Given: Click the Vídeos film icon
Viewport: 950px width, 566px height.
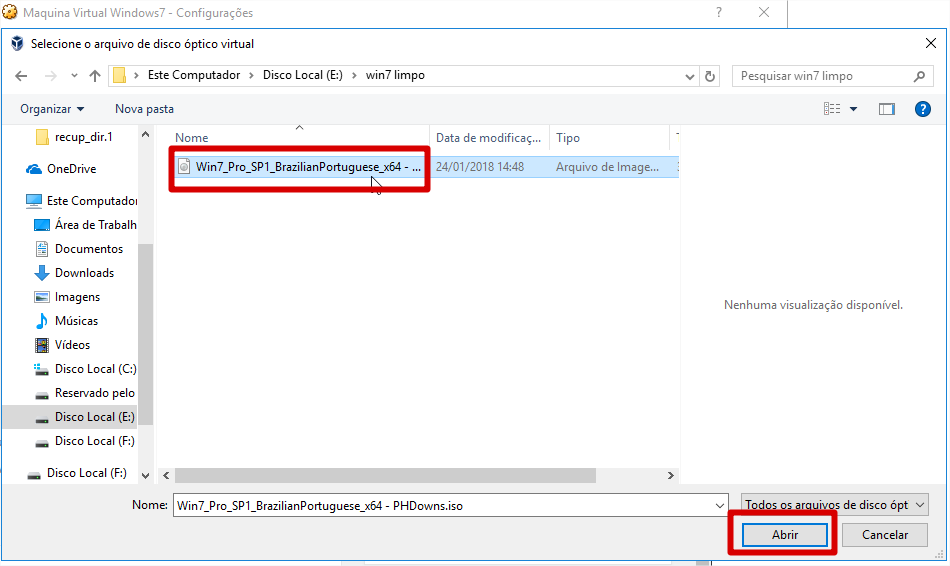Looking at the screenshot, I should pos(42,345).
